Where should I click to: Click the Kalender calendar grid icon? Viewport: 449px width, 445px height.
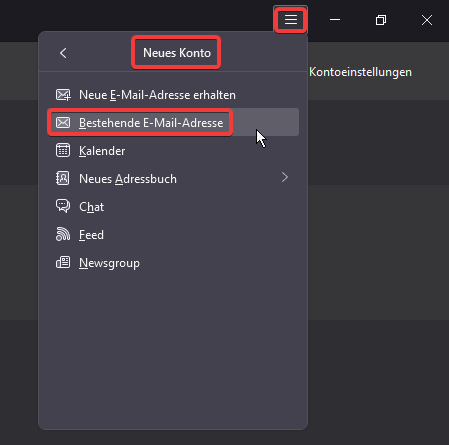63,150
